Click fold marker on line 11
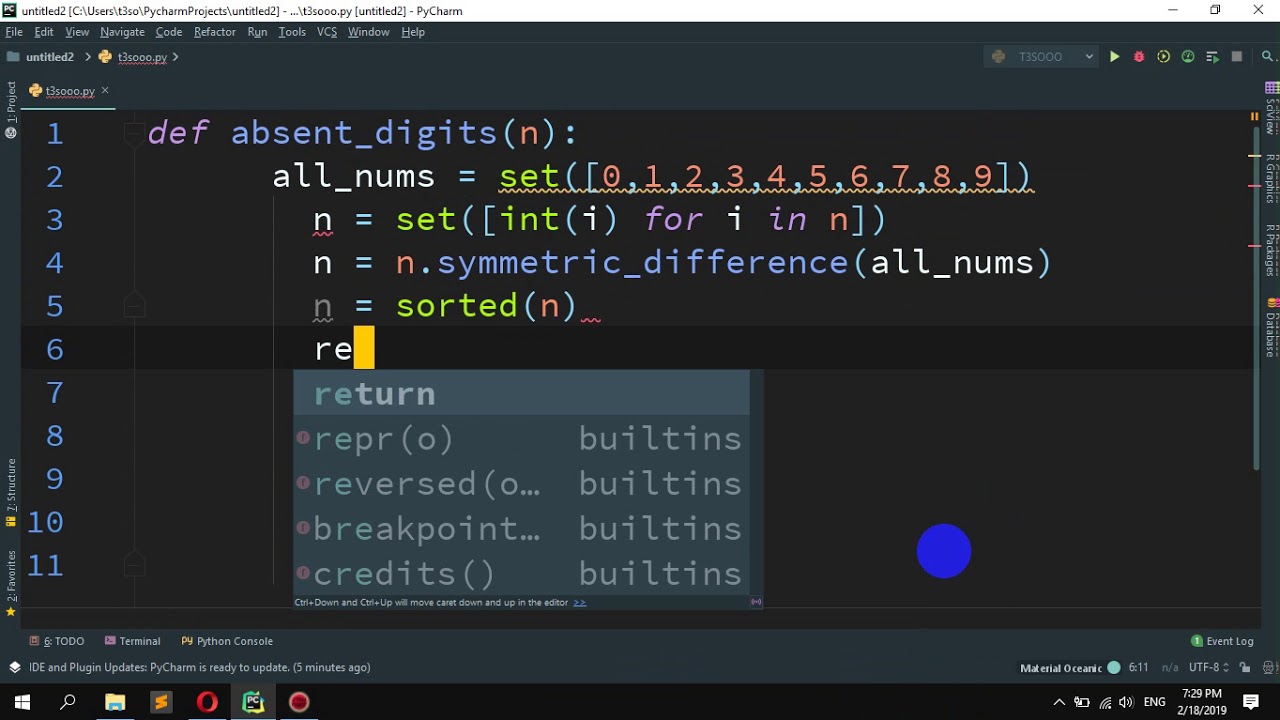Screen dimensions: 1280x720 tap(134, 565)
